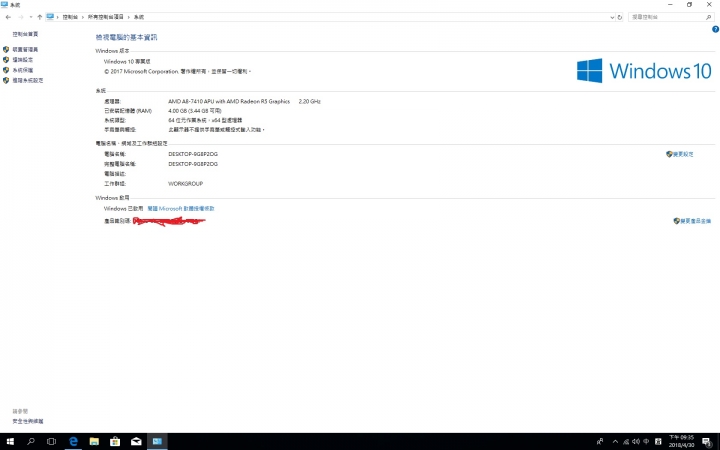
Task: Refresh the address bar location
Action: click(x=619, y=17)
